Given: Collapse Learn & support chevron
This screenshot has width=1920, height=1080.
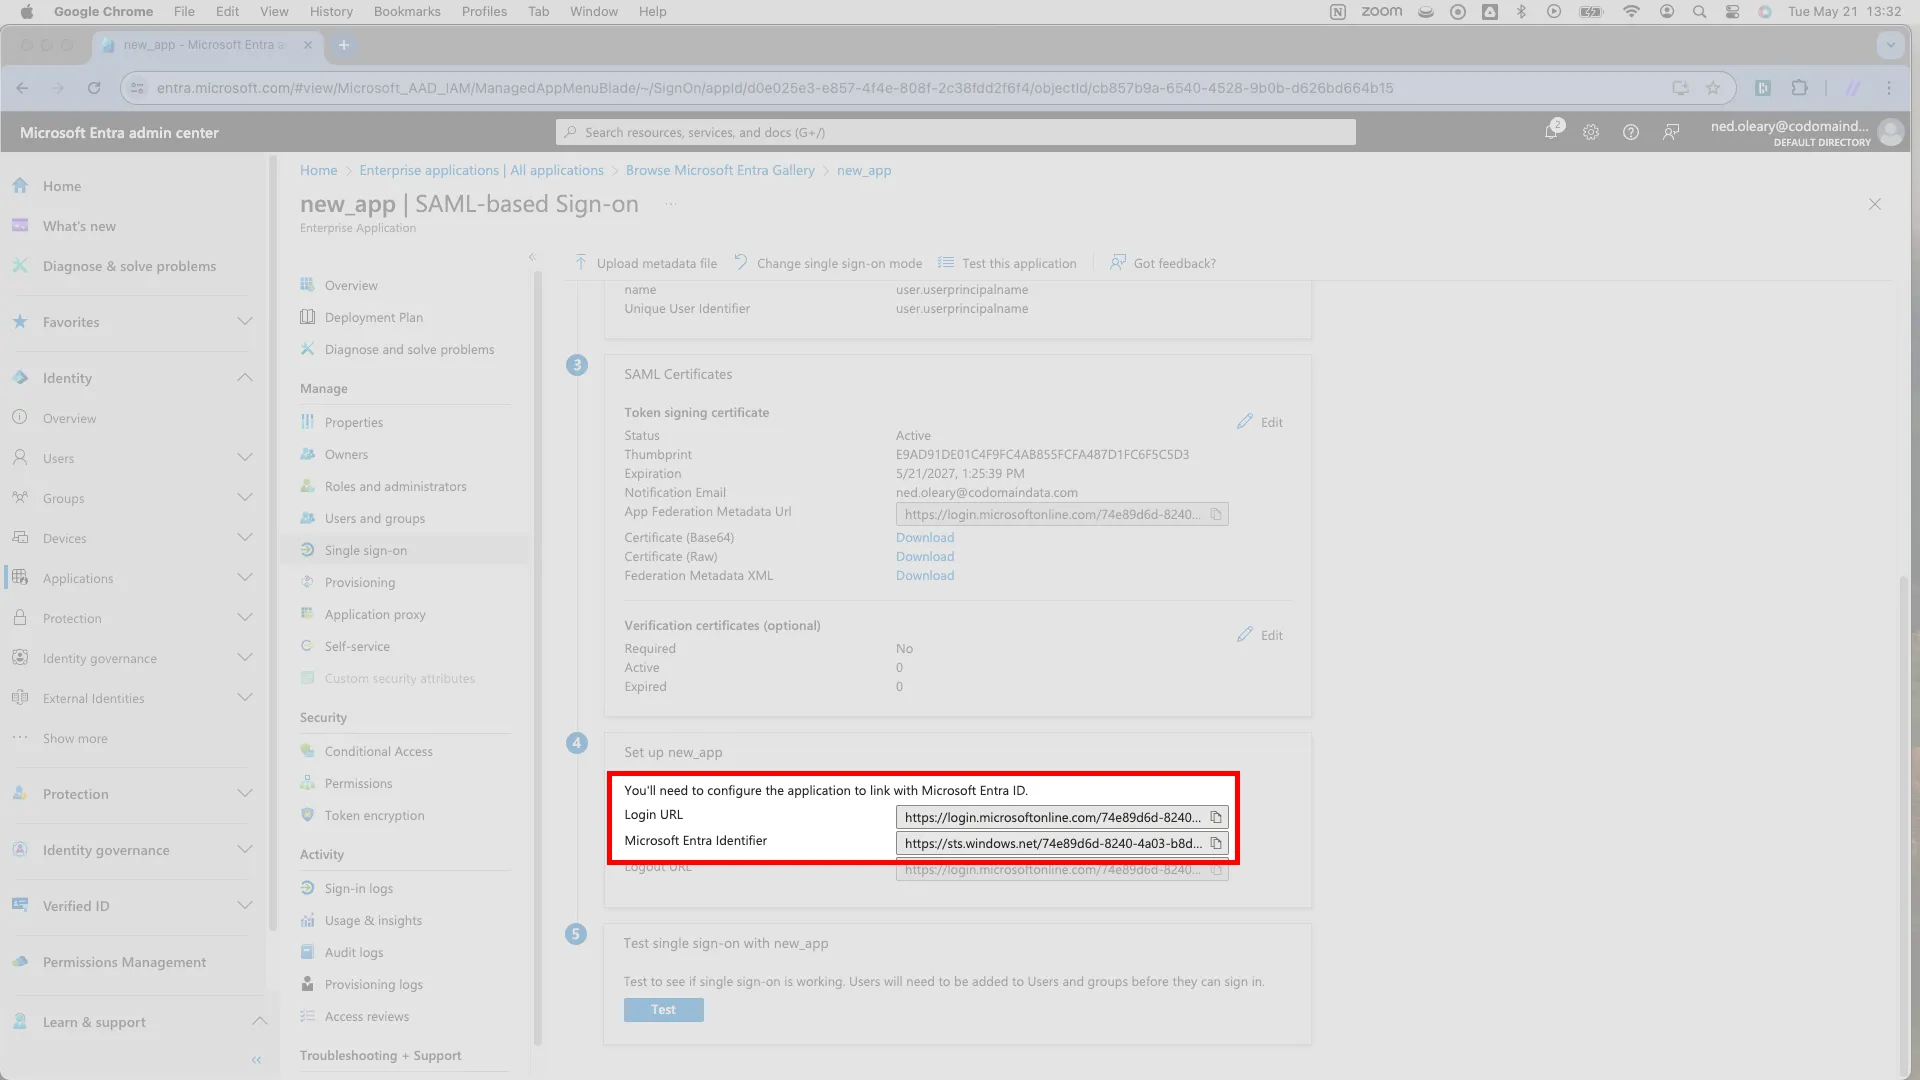Looking at the screenshot, I should pyautogui.click(x=259, y=1021).
